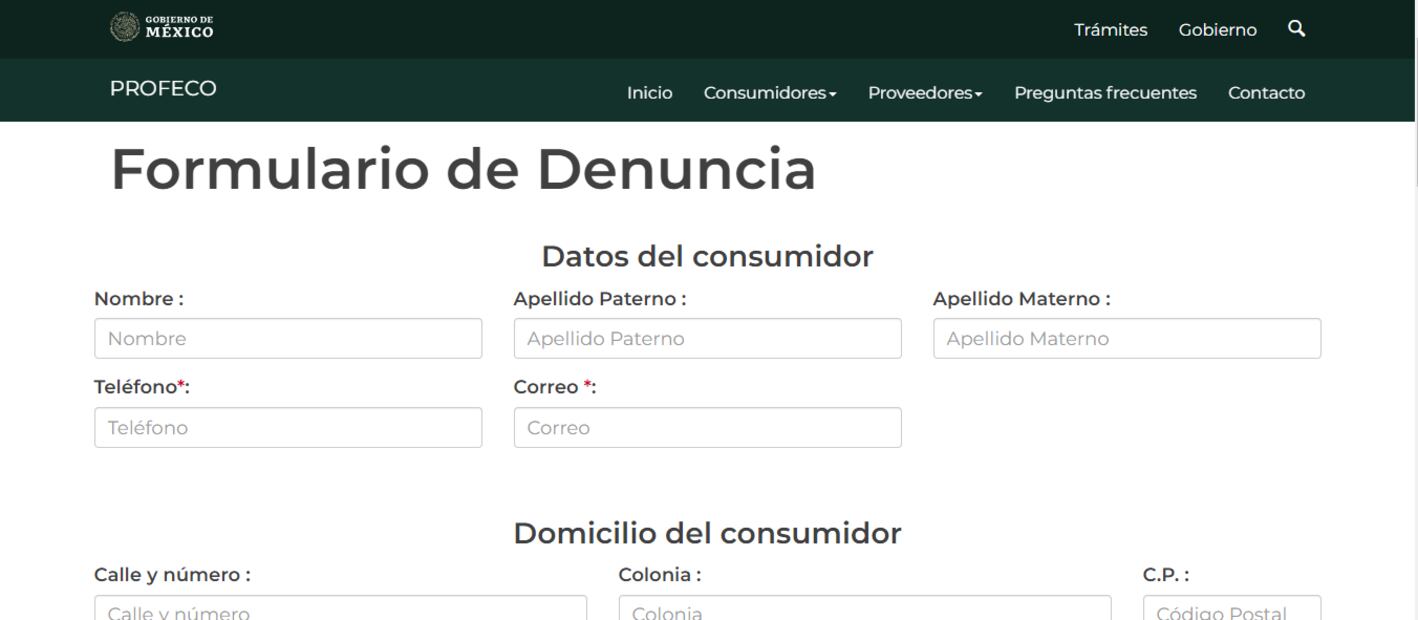Open the search magnifier icon
The width and height of the screenshot is (1418, 620).
(1296, 29)
